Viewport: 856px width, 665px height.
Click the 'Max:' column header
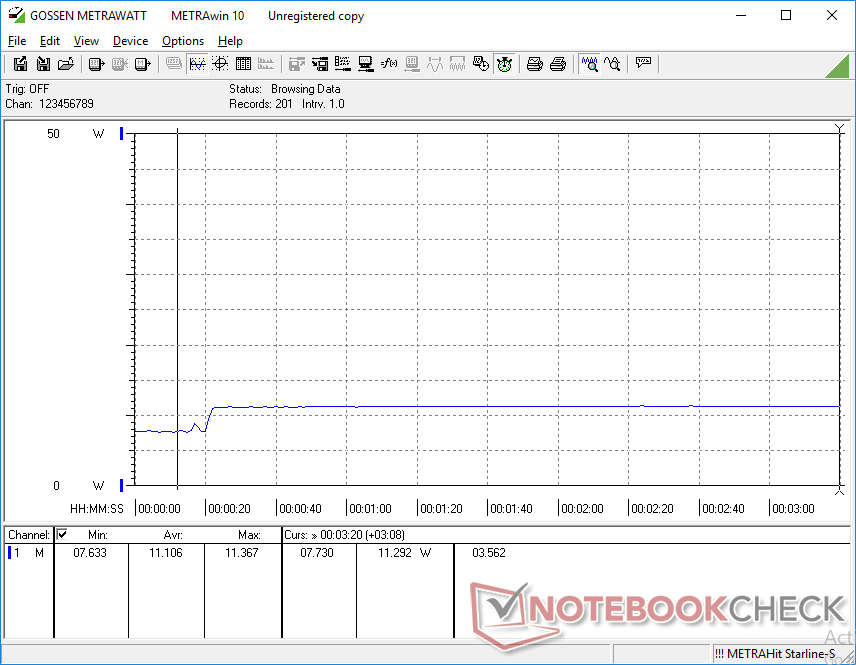click(249, 535)
